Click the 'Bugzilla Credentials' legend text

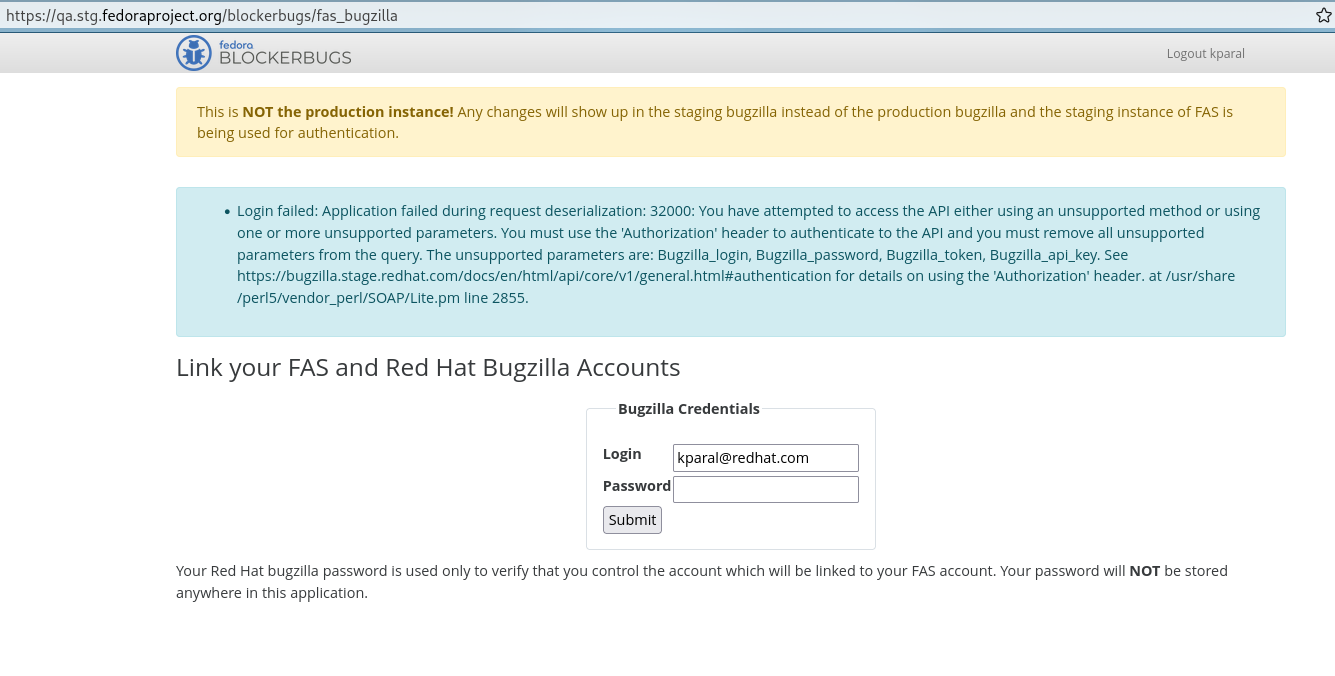click(689, 409)
